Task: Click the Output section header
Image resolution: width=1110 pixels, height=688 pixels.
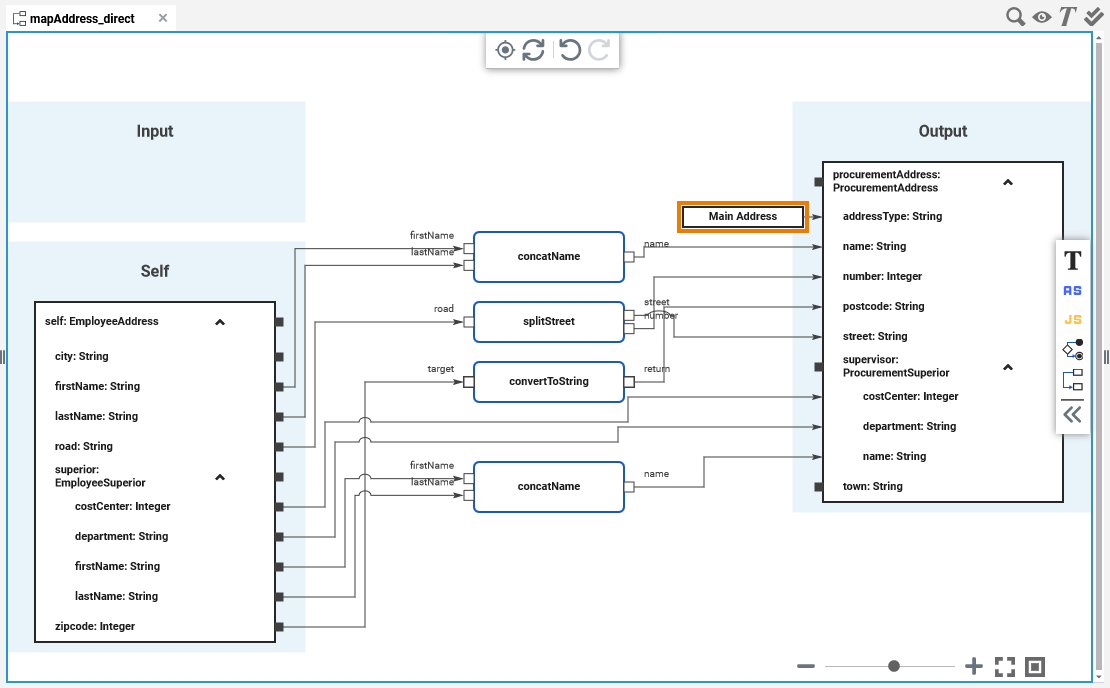Action: [x=942, y=131]
